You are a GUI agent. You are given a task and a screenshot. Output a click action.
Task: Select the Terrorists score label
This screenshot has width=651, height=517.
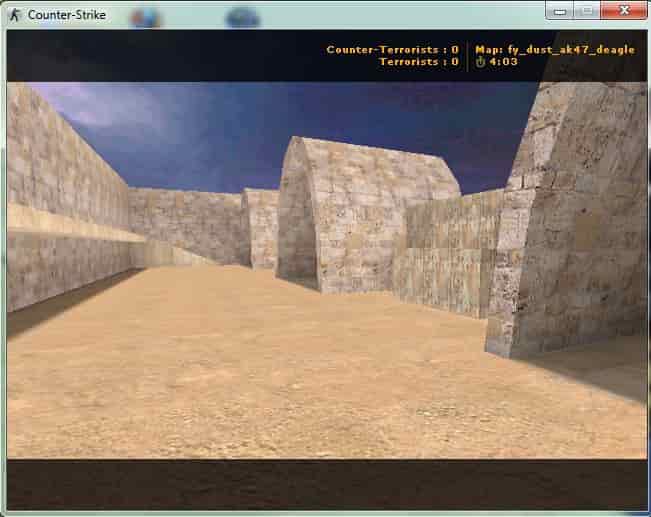tap(419, 62)
